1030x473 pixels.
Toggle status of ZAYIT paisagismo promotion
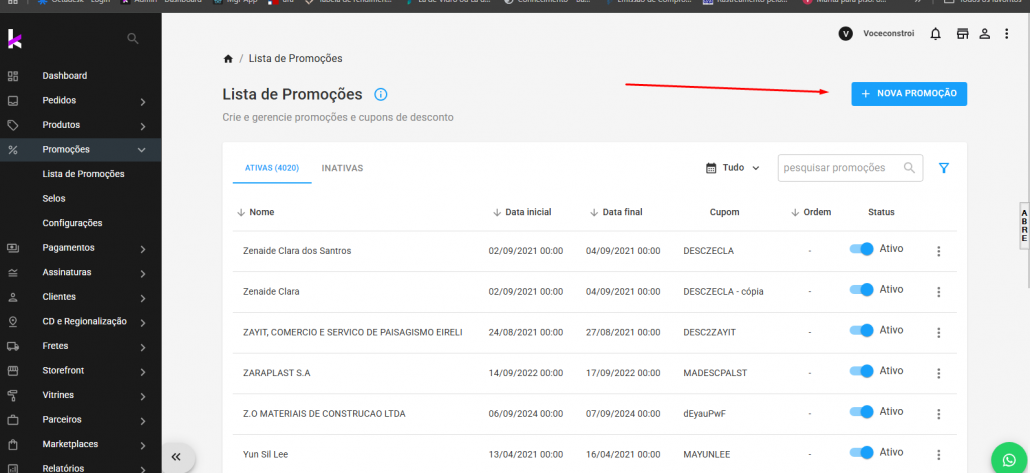(861, 330)
